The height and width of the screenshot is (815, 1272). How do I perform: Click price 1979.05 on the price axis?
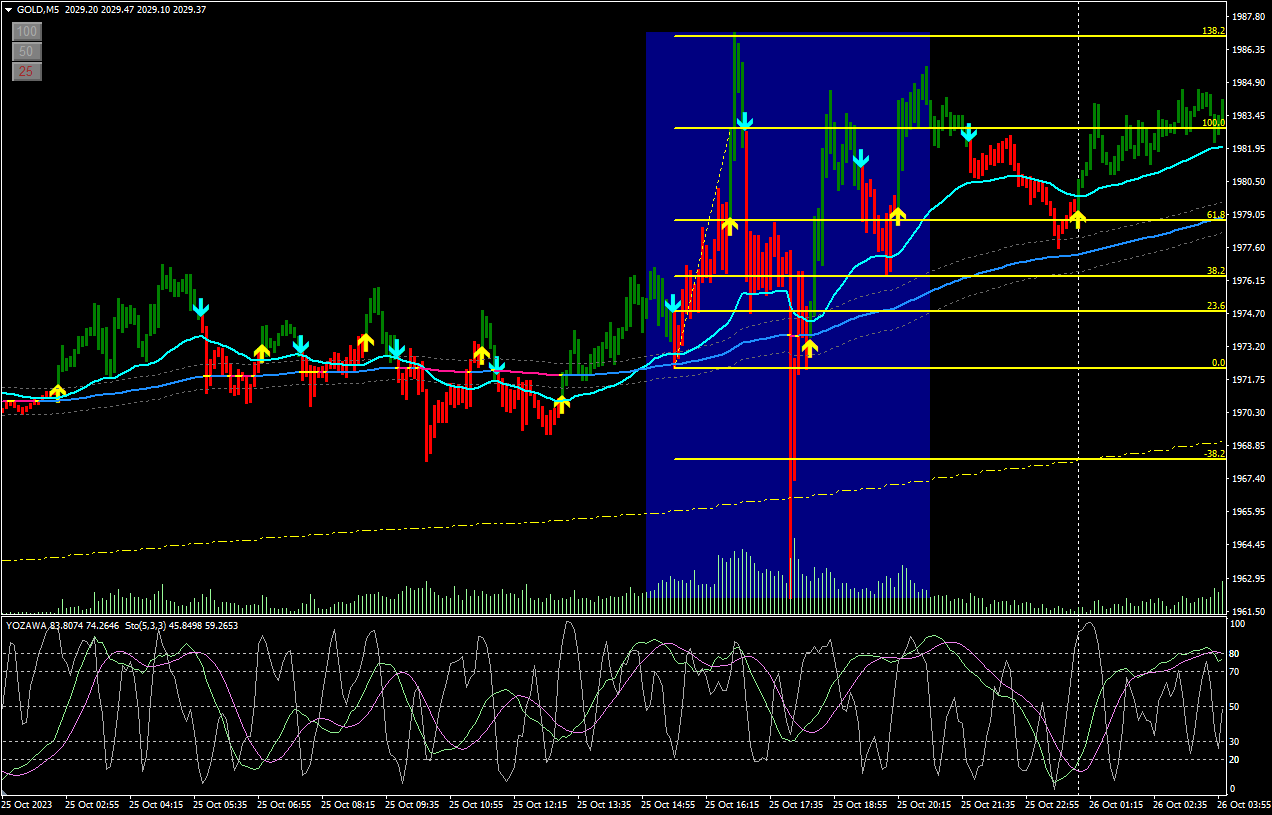(1250, 215)
